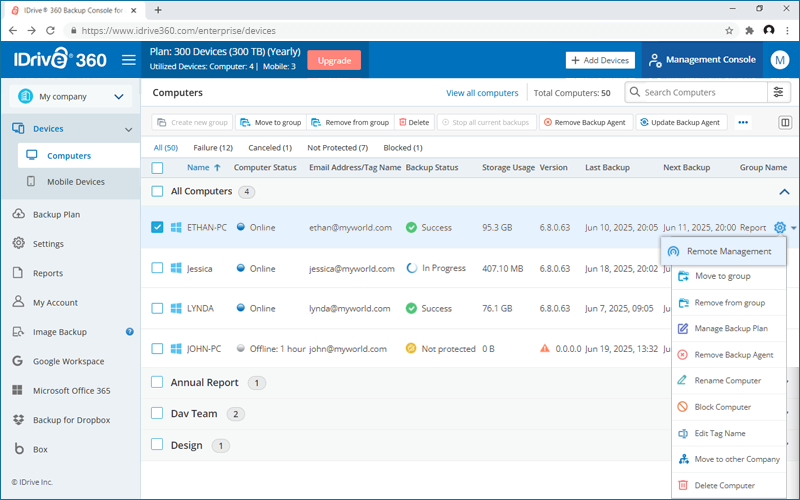Viewport: 800px width, 500px height.
Task: Click the Upgrade button
Action: pyautogui.click(x=334, y=60)
